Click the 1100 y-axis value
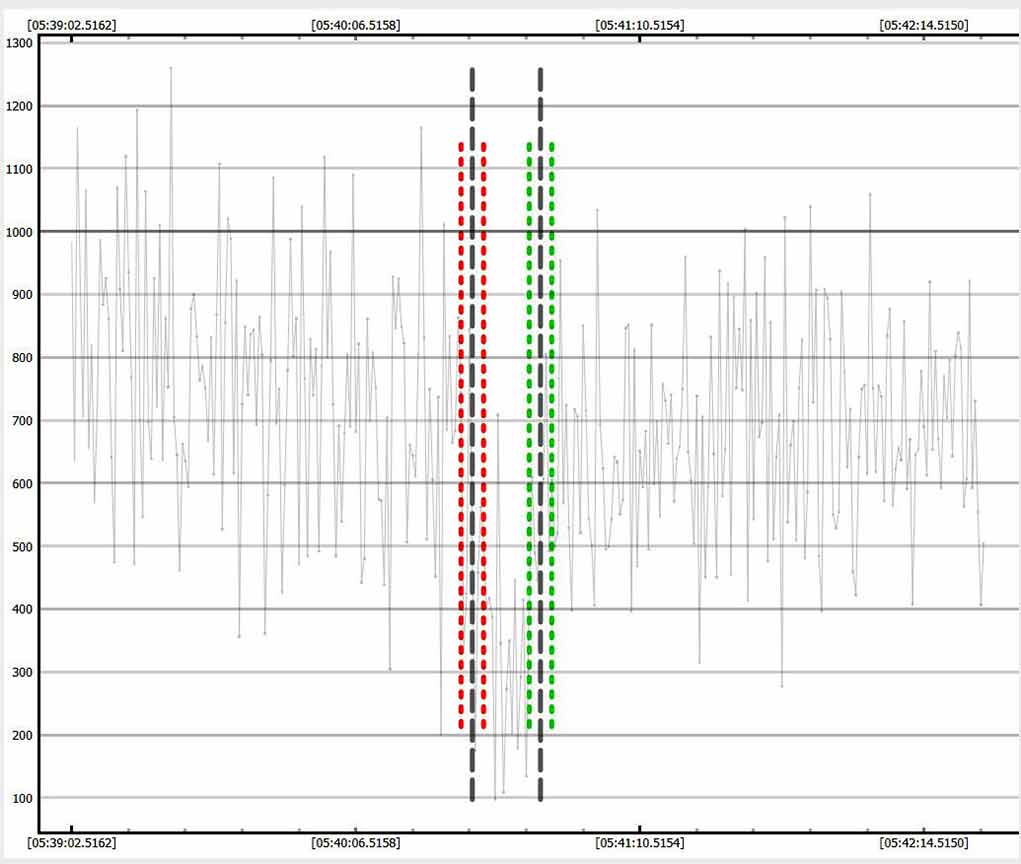 pos(19,169)
